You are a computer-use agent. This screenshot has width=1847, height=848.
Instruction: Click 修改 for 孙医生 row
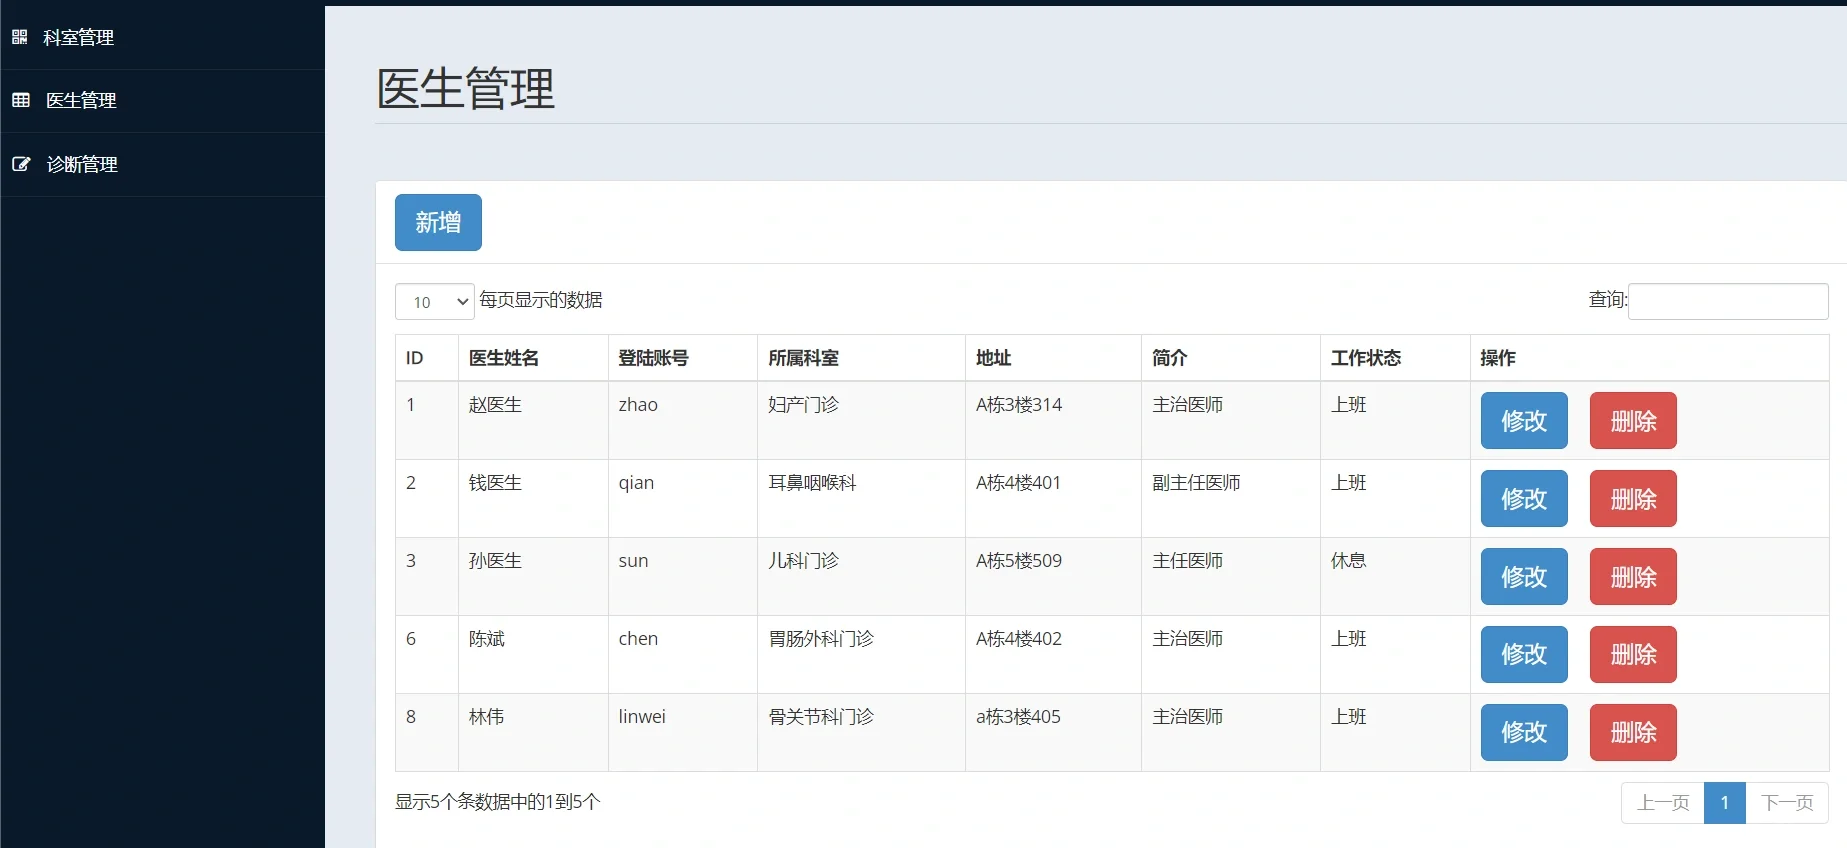(1524, 577)
